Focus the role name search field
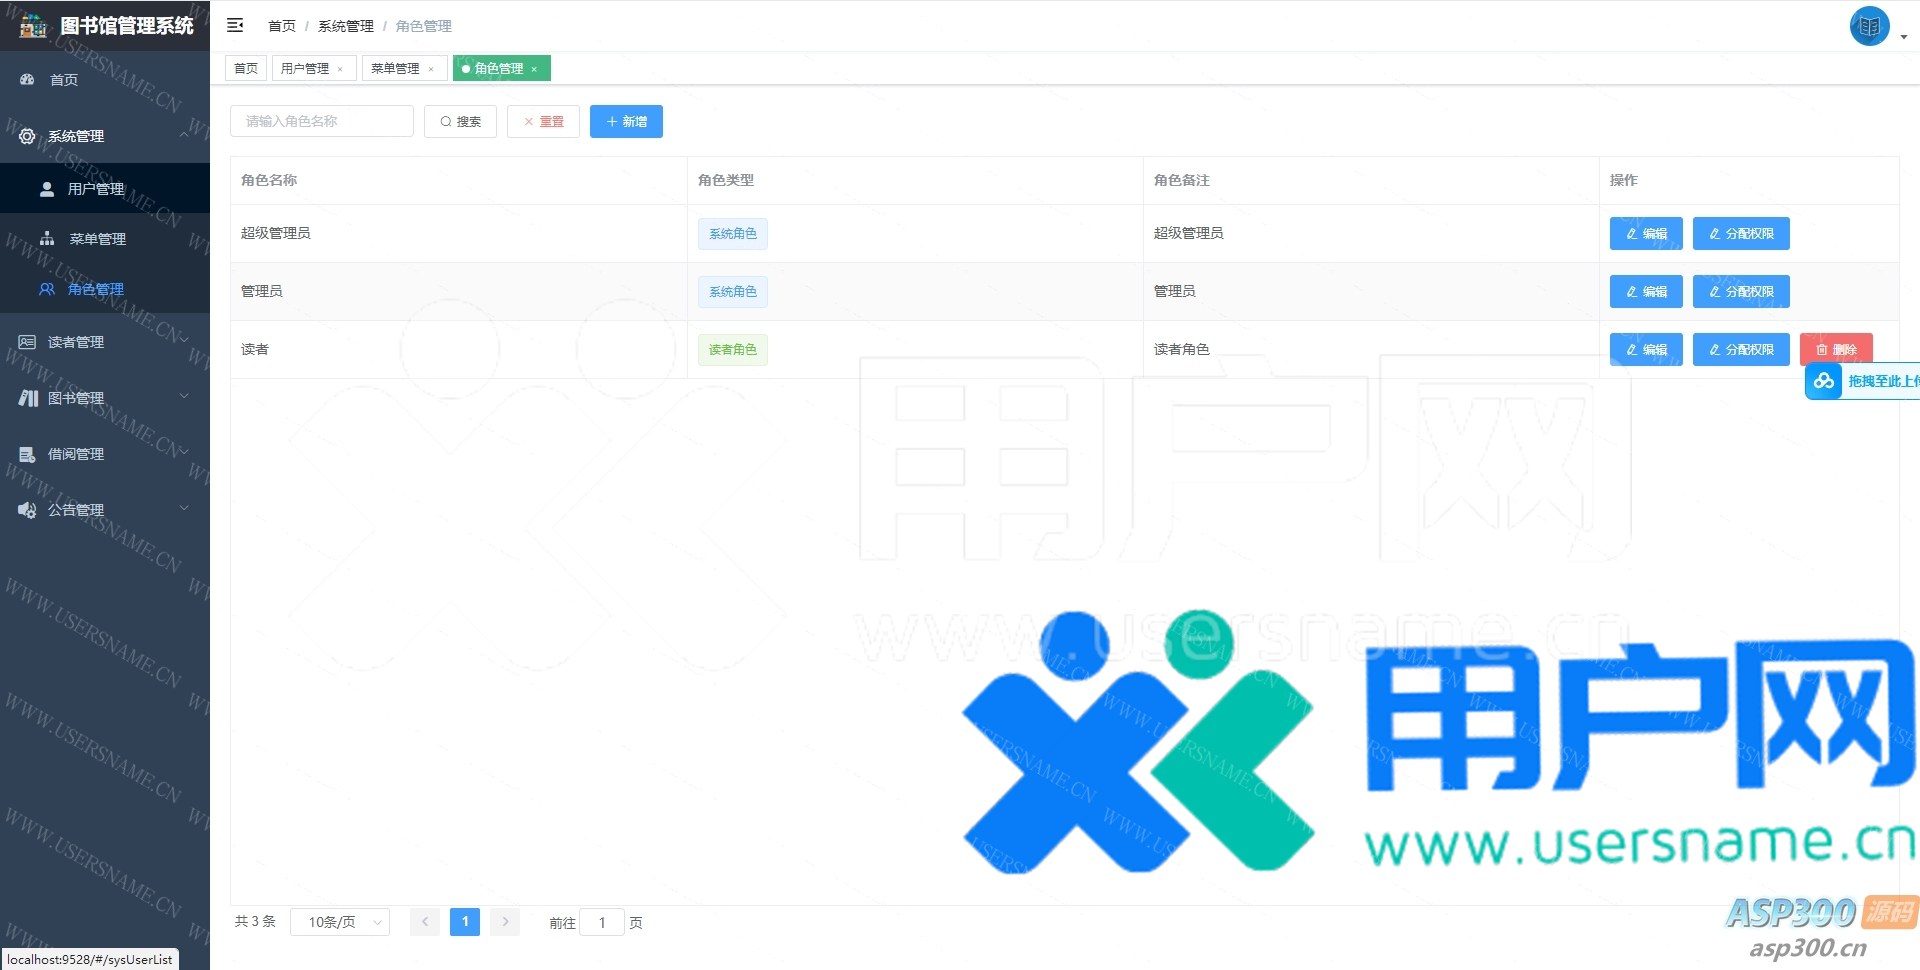This screenshot has height=970, width=1920. 322,121
